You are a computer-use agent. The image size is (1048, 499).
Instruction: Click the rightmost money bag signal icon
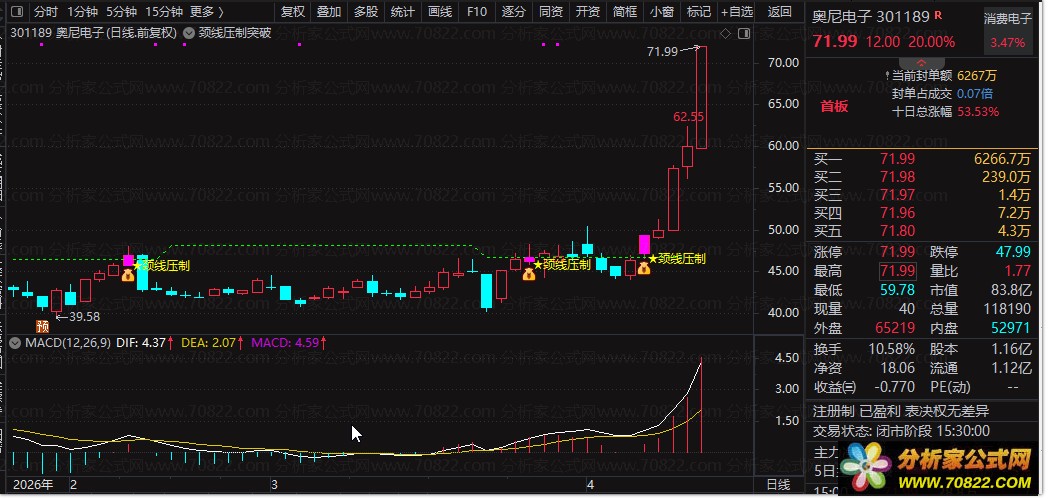(644, 268)
